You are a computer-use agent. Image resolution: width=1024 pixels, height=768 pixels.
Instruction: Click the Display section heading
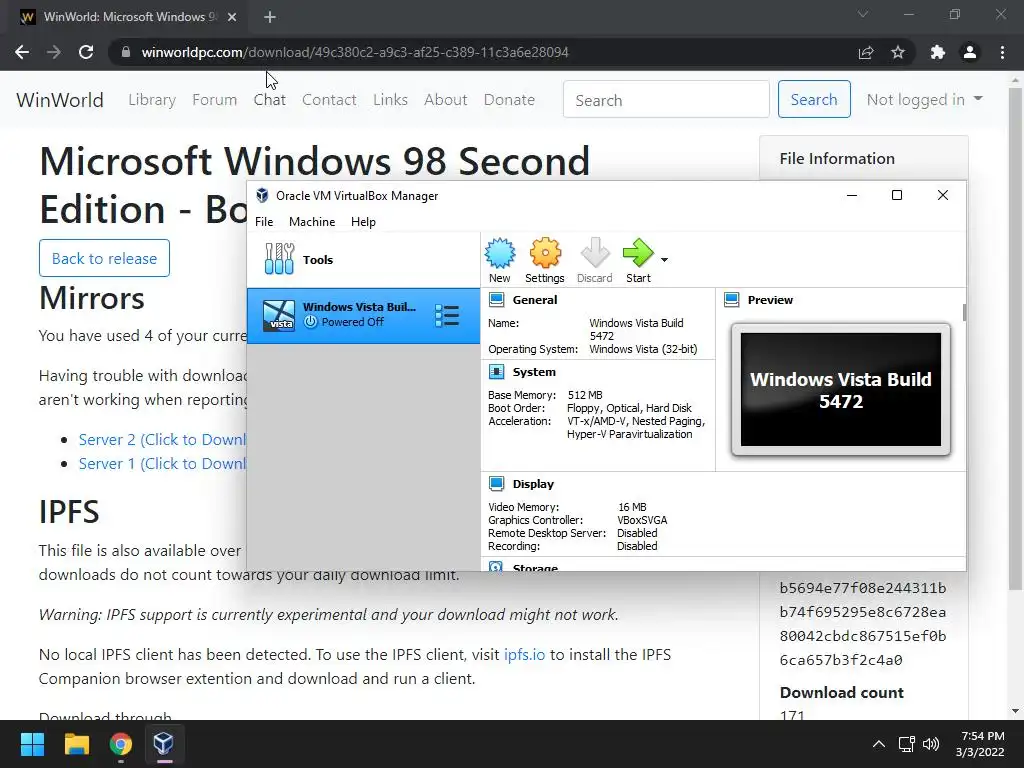pos(533,484)
